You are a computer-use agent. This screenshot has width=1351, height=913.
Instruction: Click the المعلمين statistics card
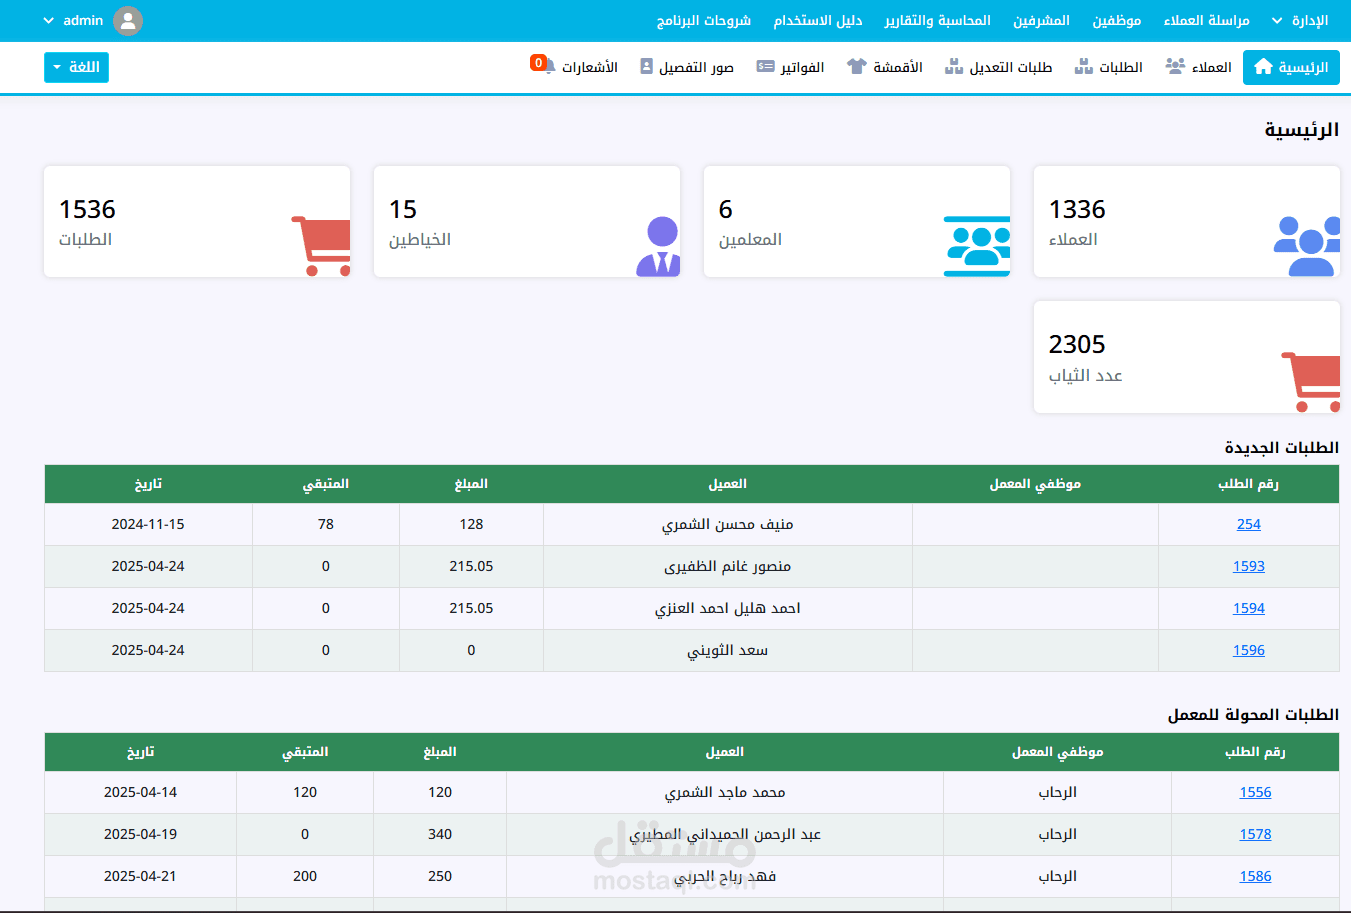click(856, 221)
